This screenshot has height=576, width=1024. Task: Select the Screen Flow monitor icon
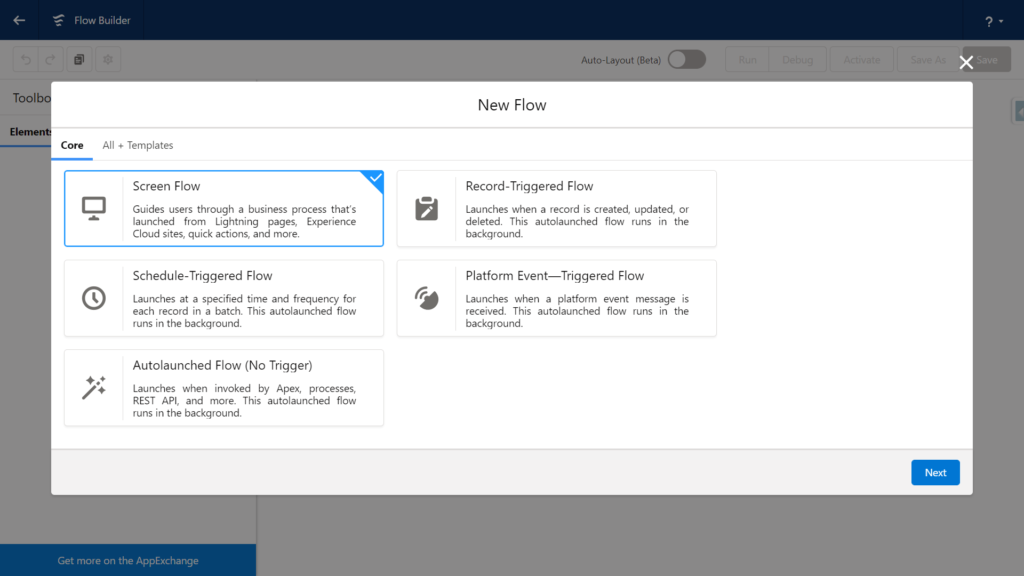[x=94, y=208]
